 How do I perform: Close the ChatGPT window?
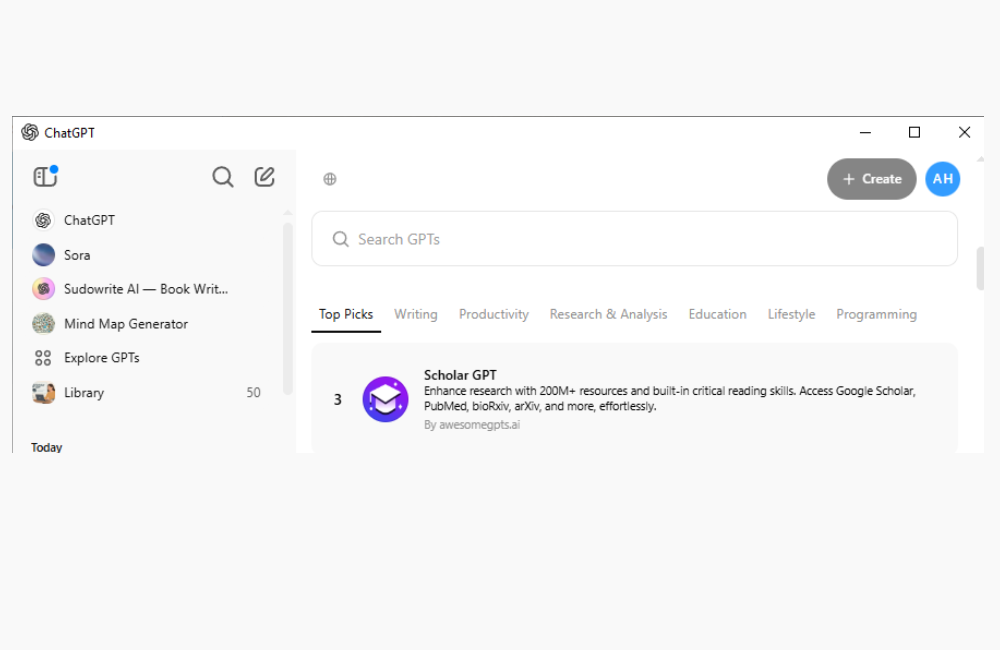964,133
